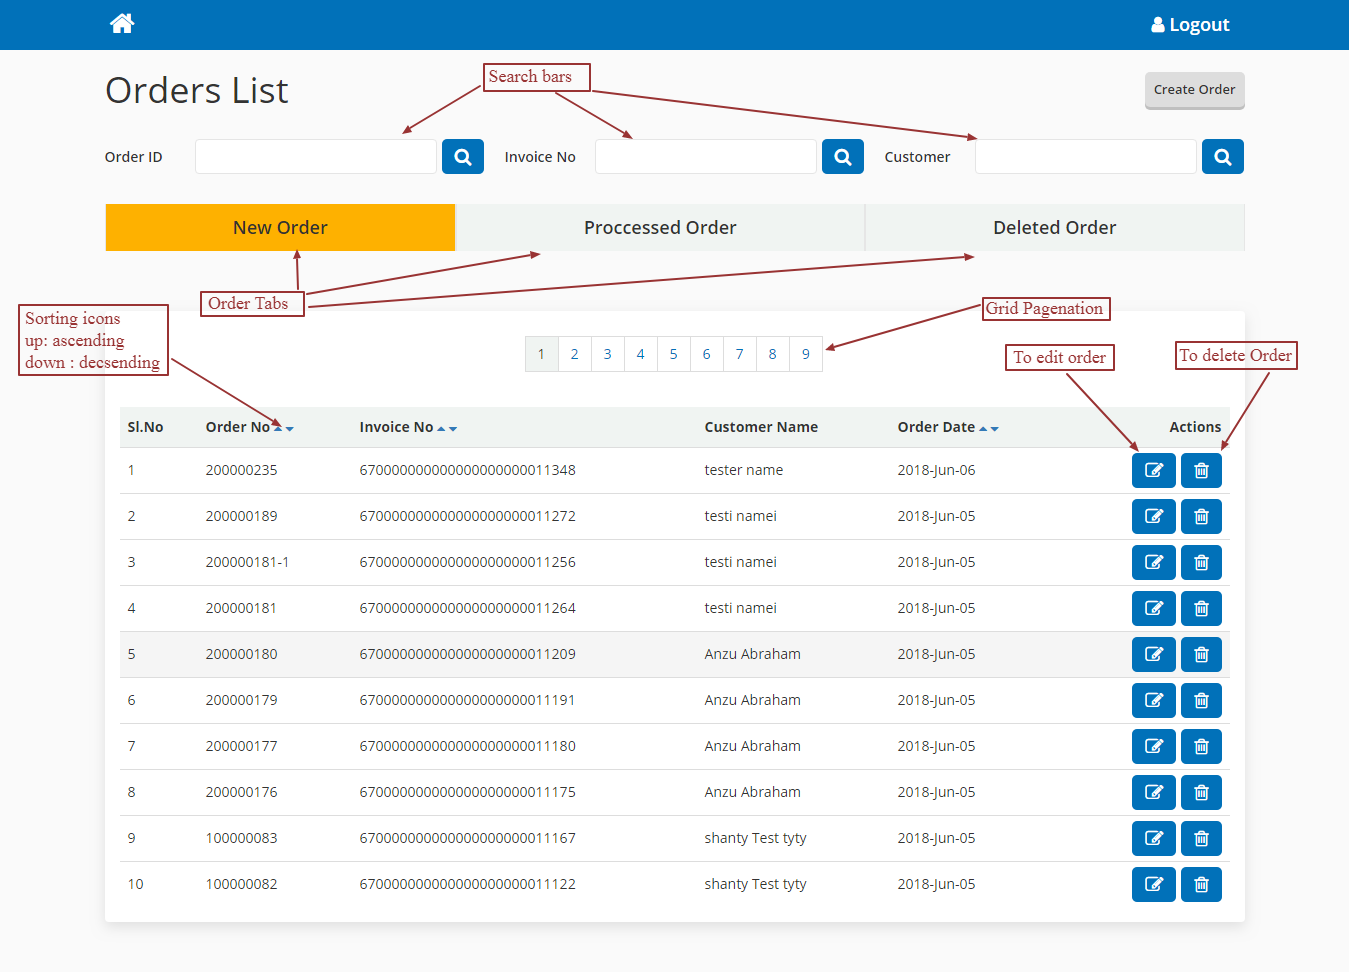Click the Order ID search magnifier button
1349x972 pixels.
[x=463, y=157]
